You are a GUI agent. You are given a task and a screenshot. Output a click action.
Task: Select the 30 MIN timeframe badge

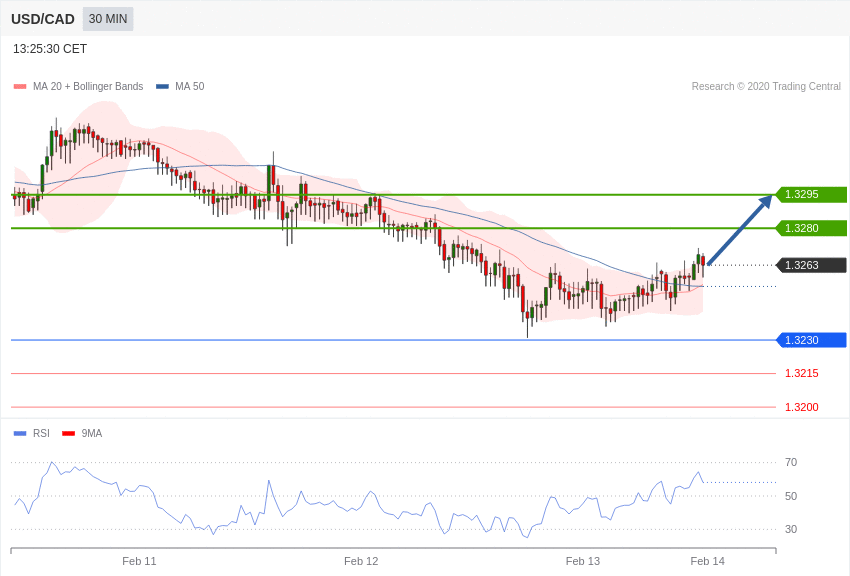[108, 19]
